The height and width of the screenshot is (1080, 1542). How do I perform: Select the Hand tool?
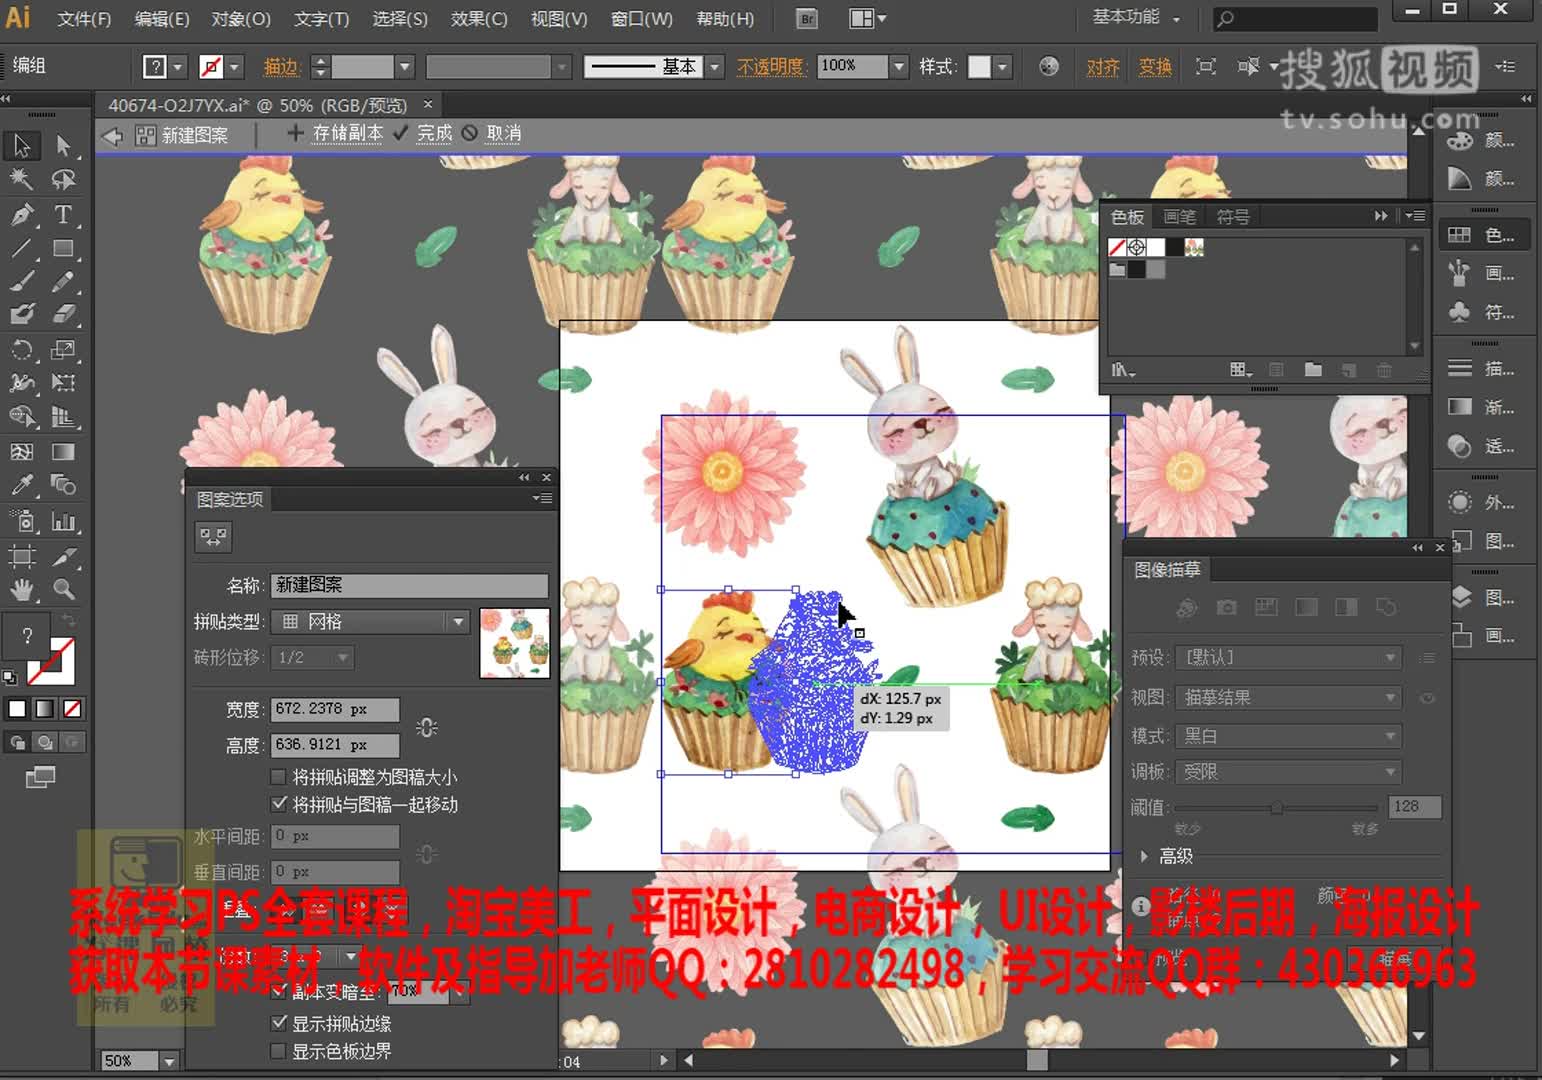21,590
